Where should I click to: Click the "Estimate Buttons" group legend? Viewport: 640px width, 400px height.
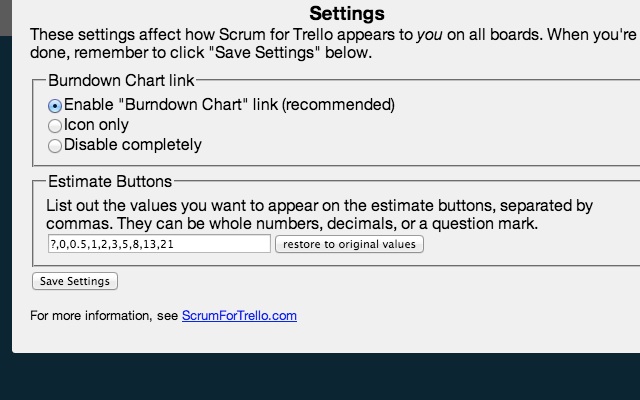[109, 181]
